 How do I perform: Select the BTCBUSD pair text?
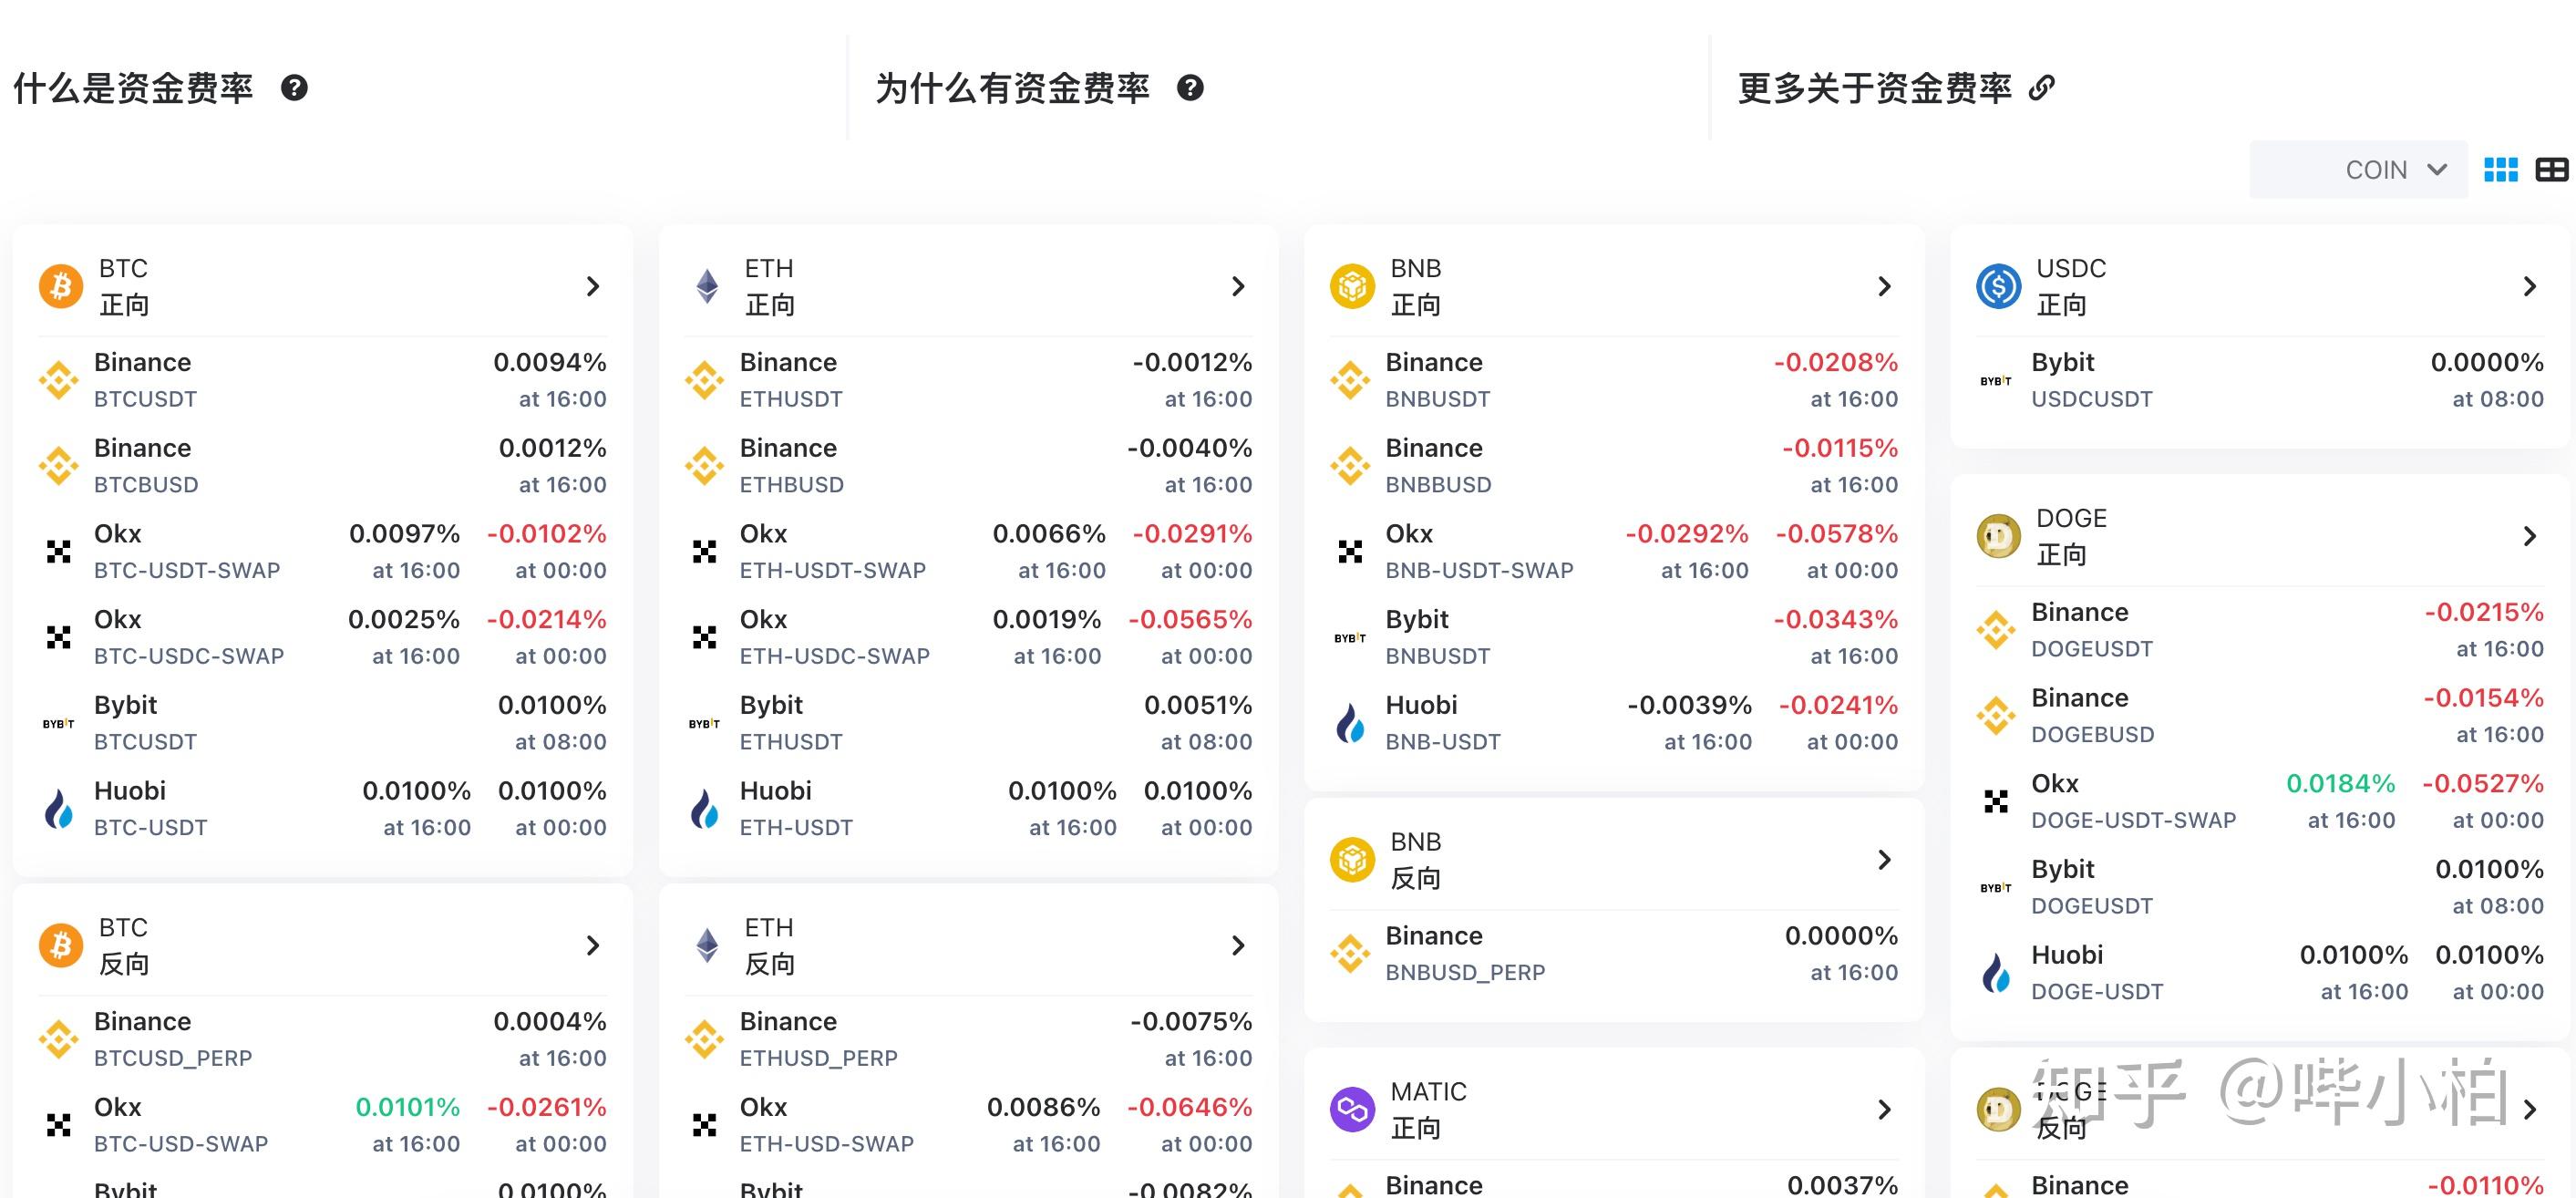(146, 485)
